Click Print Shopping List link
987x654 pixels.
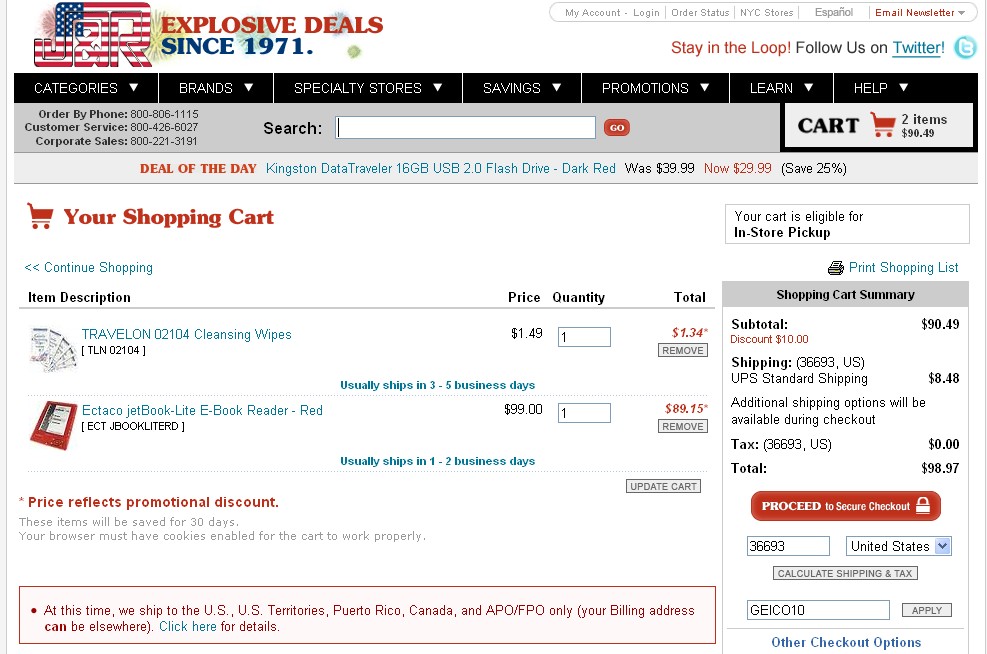(903, 268)
